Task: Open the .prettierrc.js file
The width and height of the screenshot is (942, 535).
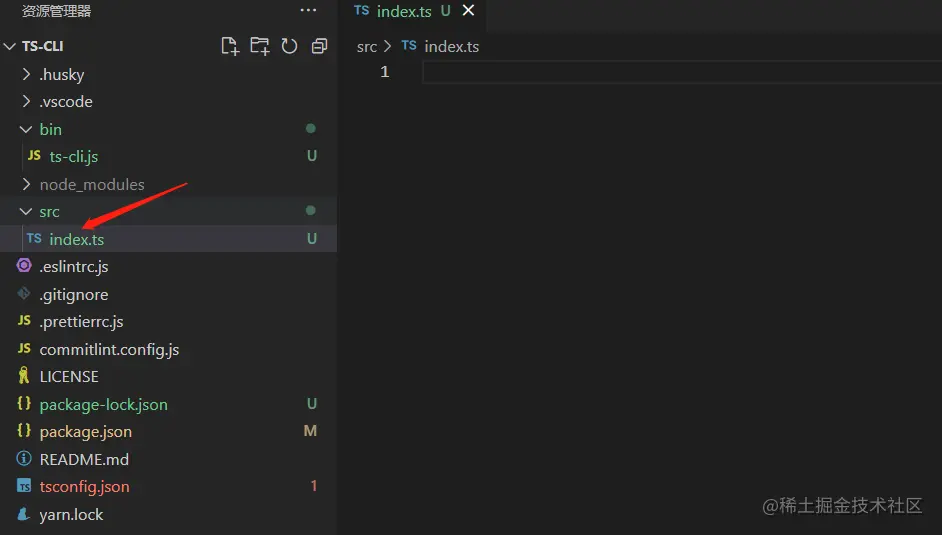Action: (x=168, y=321)
